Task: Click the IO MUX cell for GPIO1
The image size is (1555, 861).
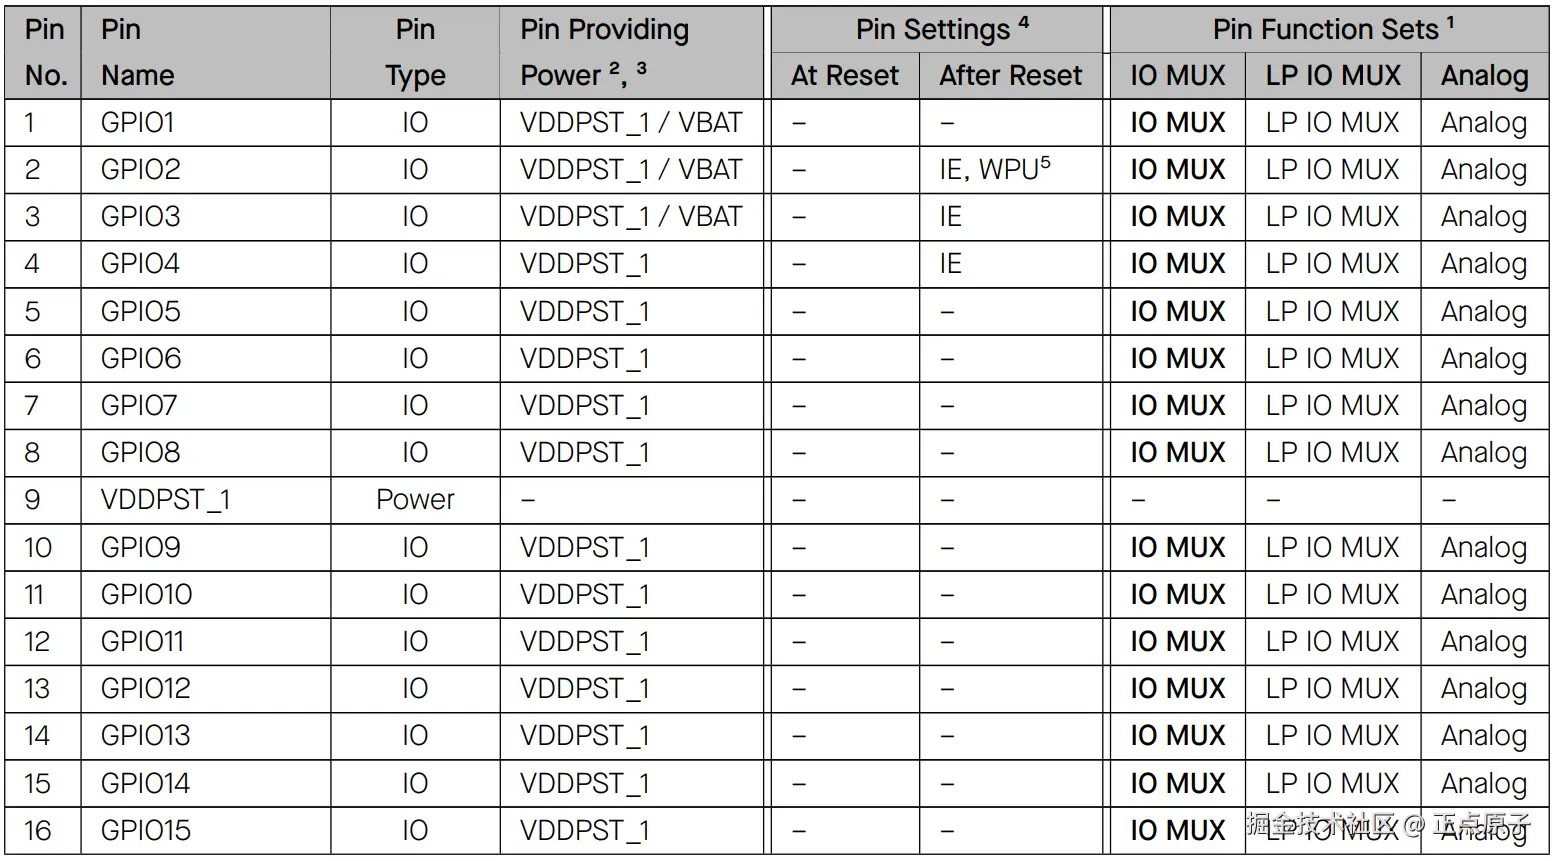Action: [x=1177, y=123]
